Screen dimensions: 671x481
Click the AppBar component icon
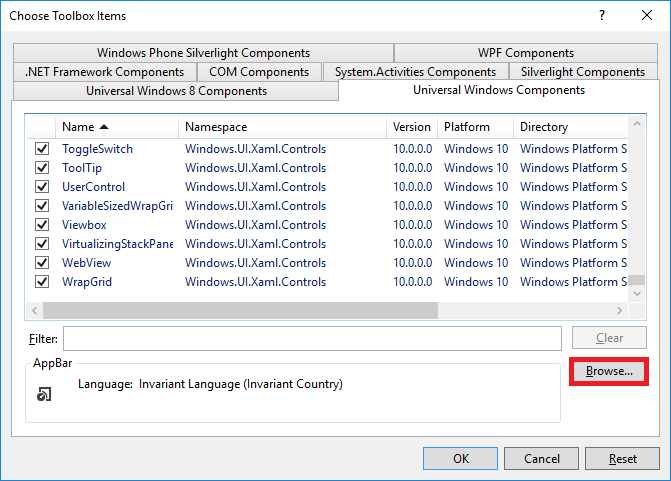pos(43,395)
